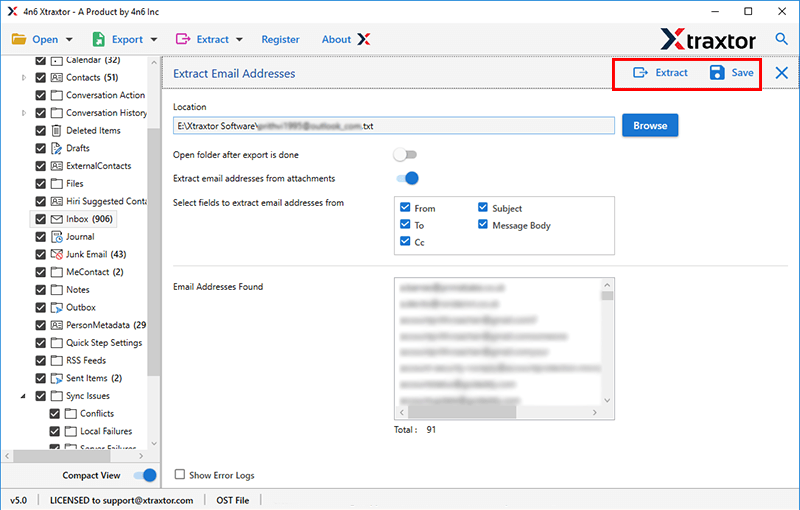Open the Extract dropdown arrow
Viewport: 800px width, 510px height.
[x=239, y=40]
